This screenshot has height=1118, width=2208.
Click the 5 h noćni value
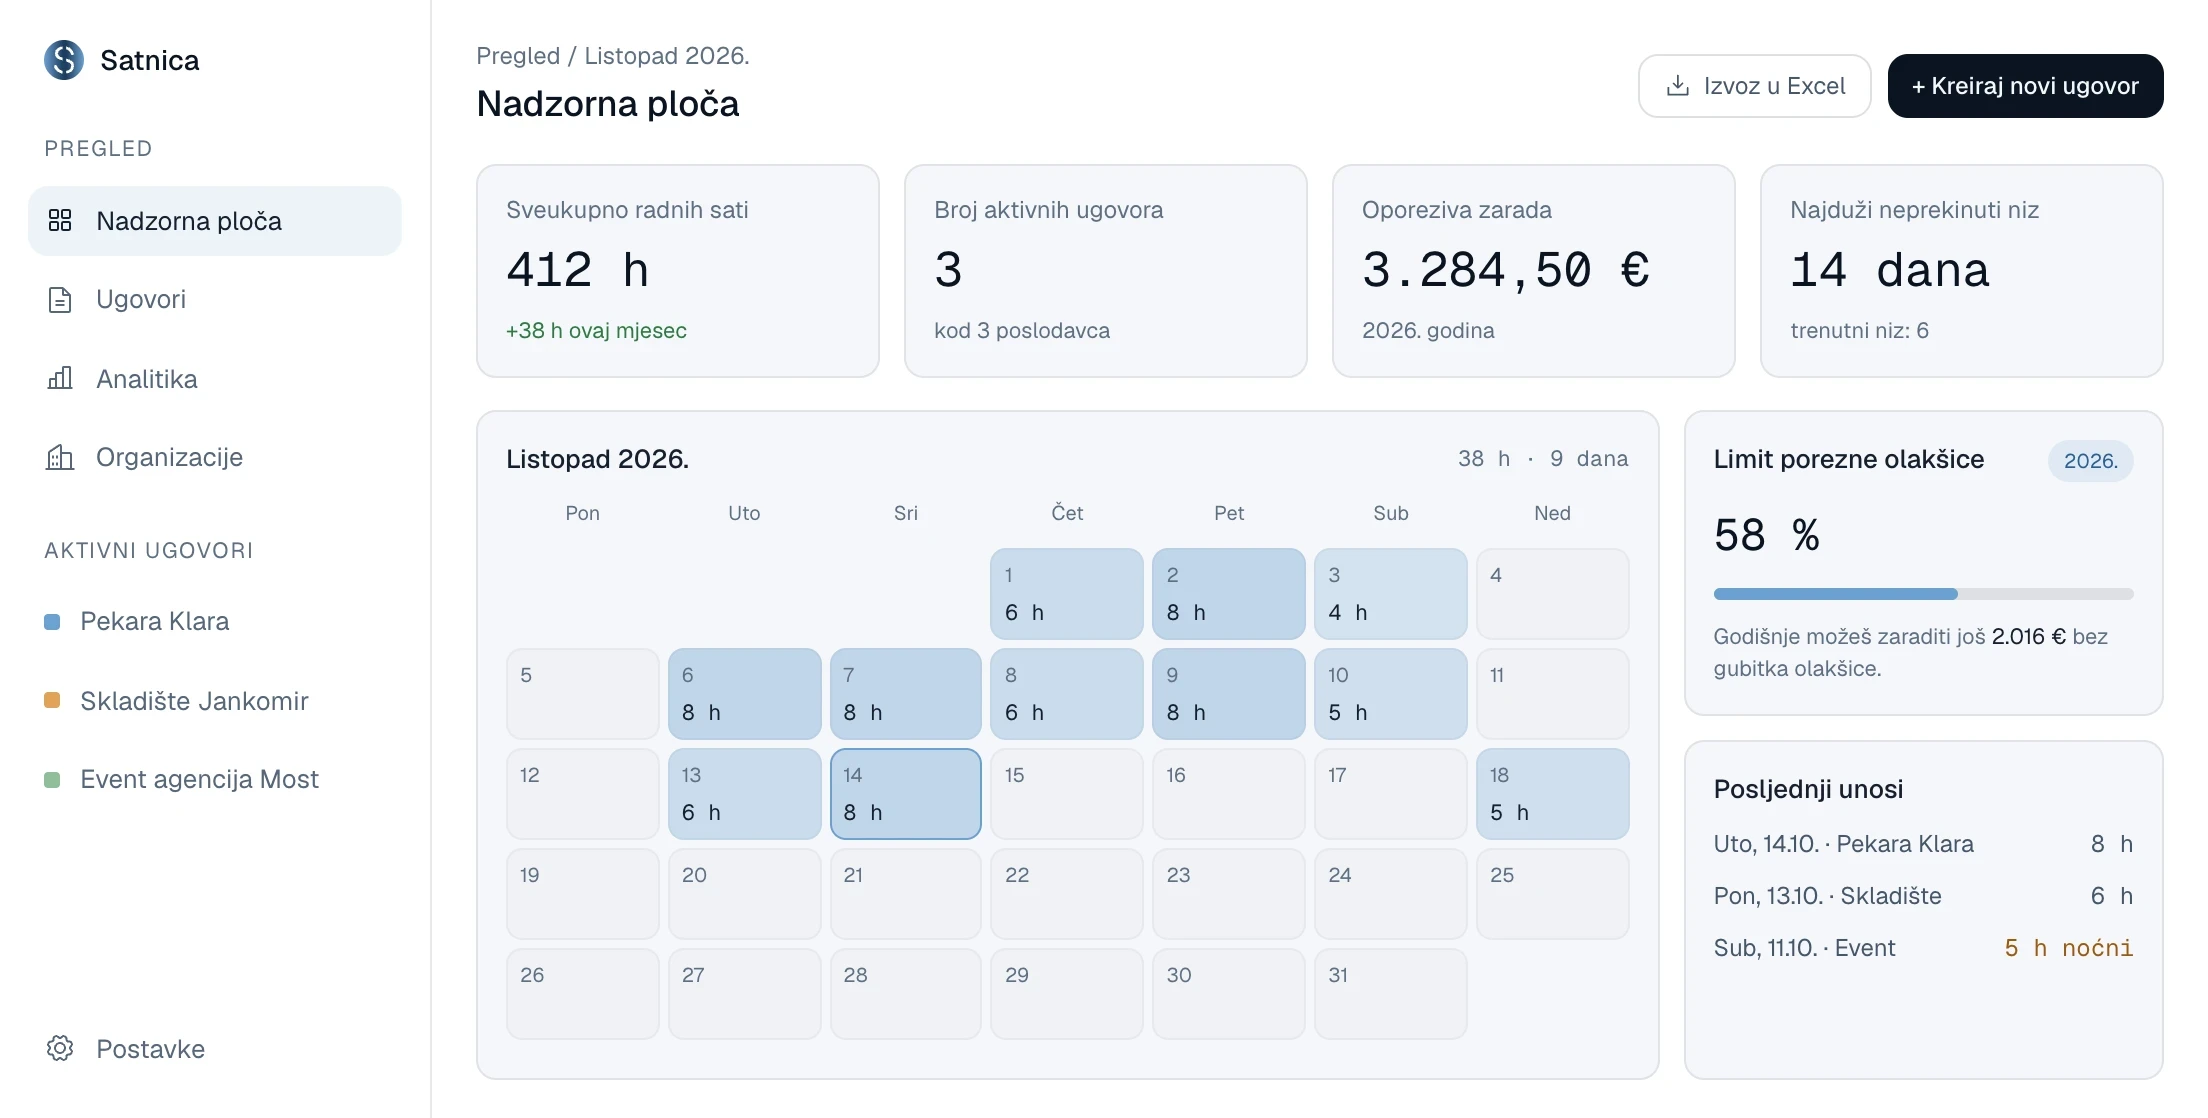(x=2069, y=948)
